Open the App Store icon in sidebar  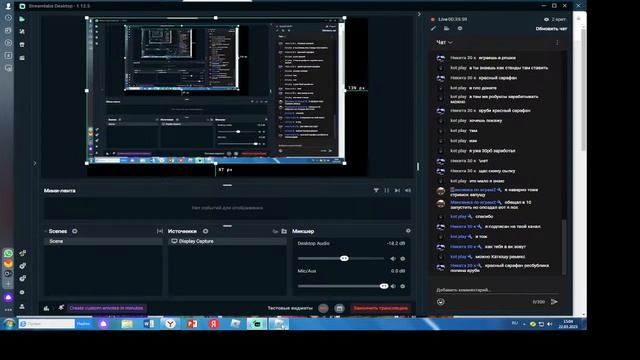coord(22,44)
